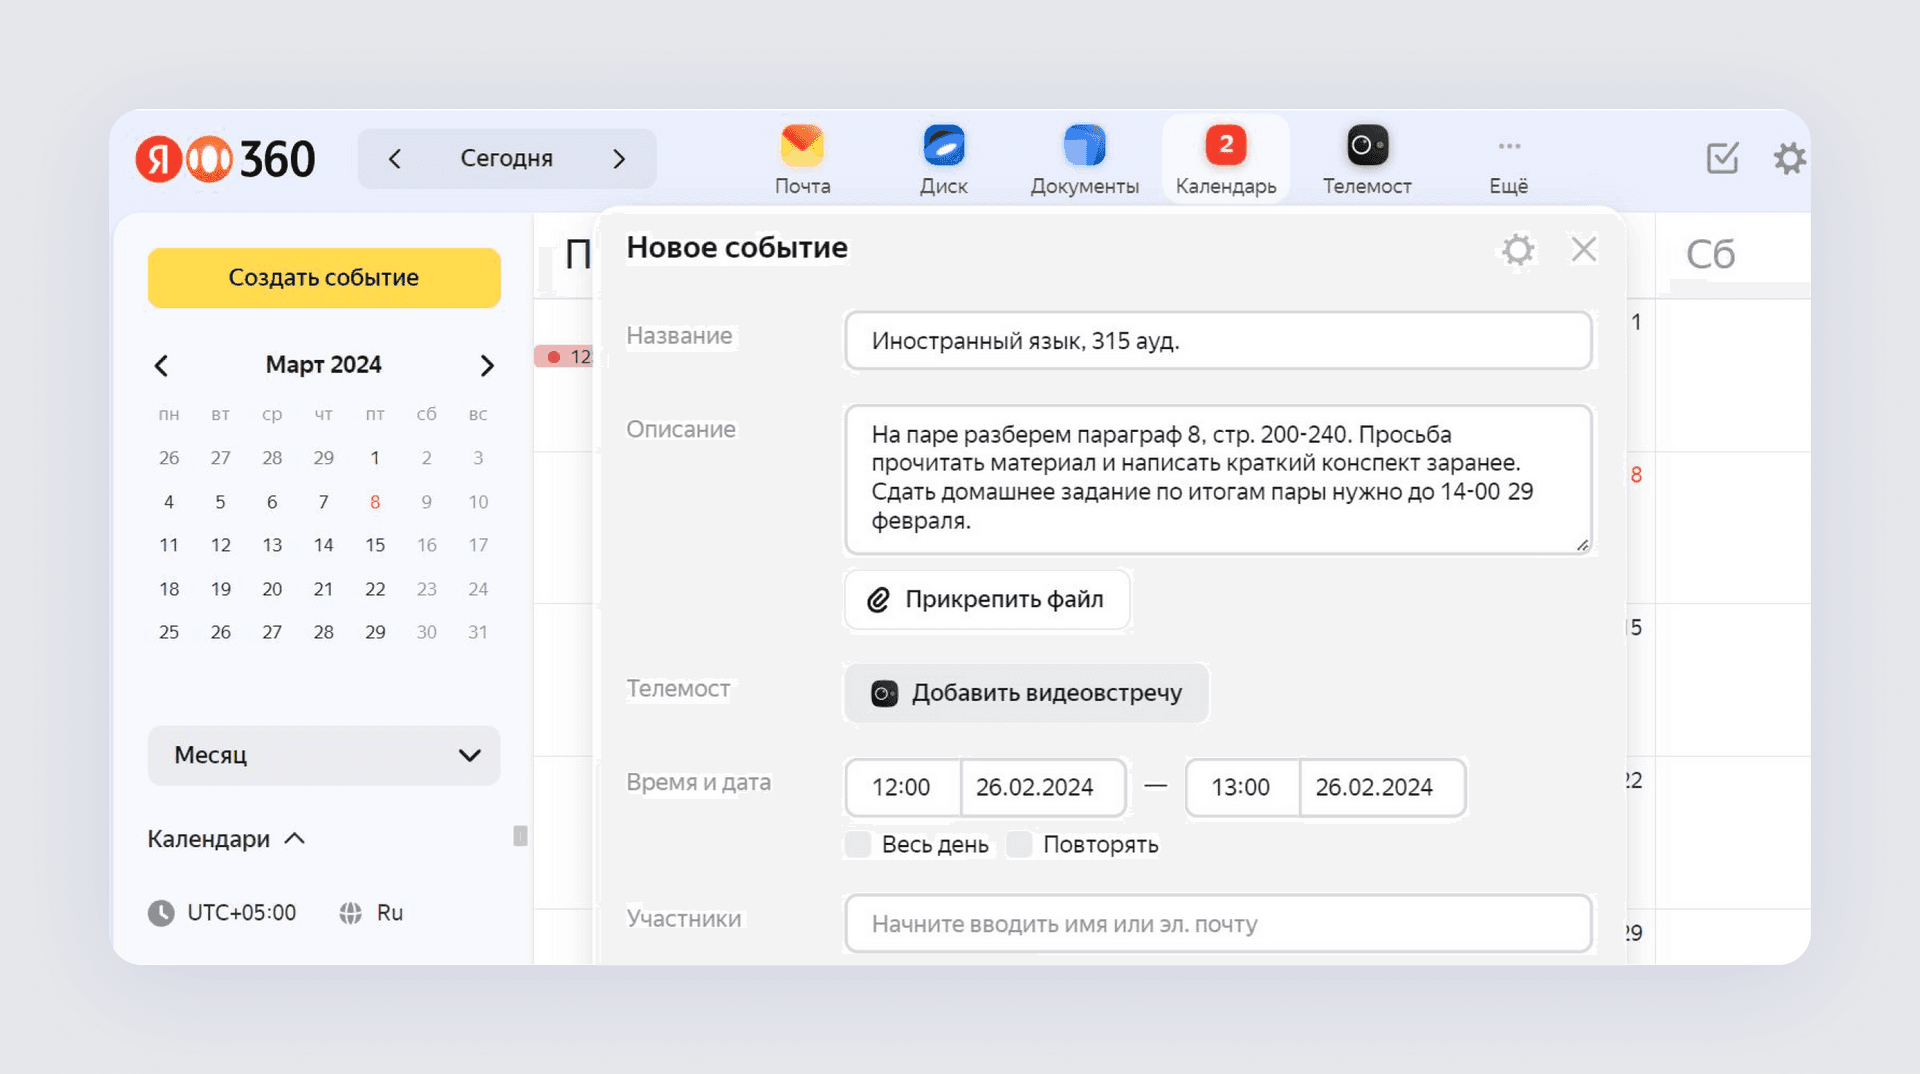Click the Название event title field
The width and height of the screenshot is (1920, 1074).
[1218, 341]
